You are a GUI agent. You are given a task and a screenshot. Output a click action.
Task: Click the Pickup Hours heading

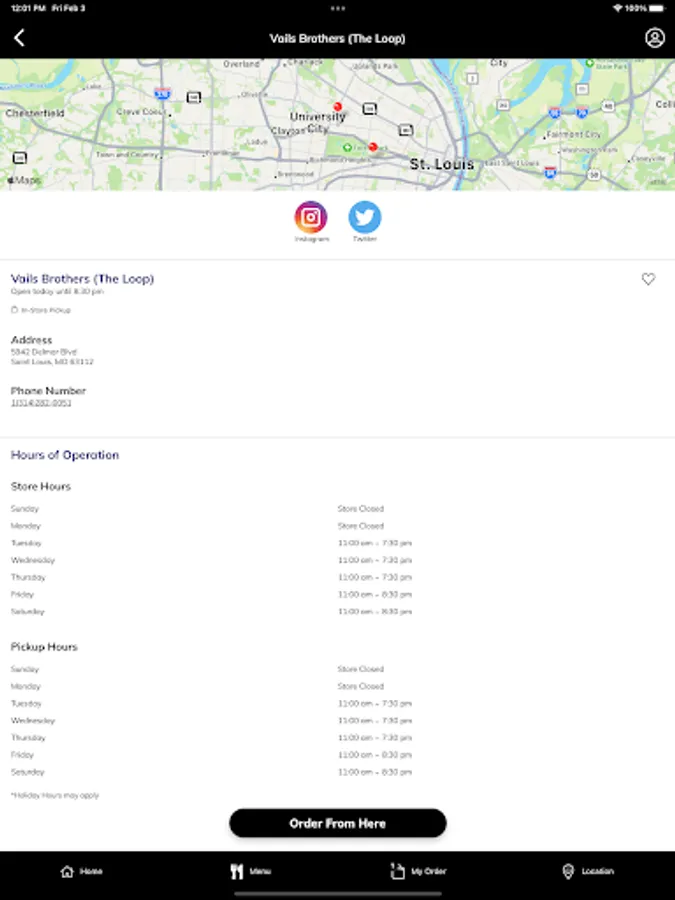(44, 647)
